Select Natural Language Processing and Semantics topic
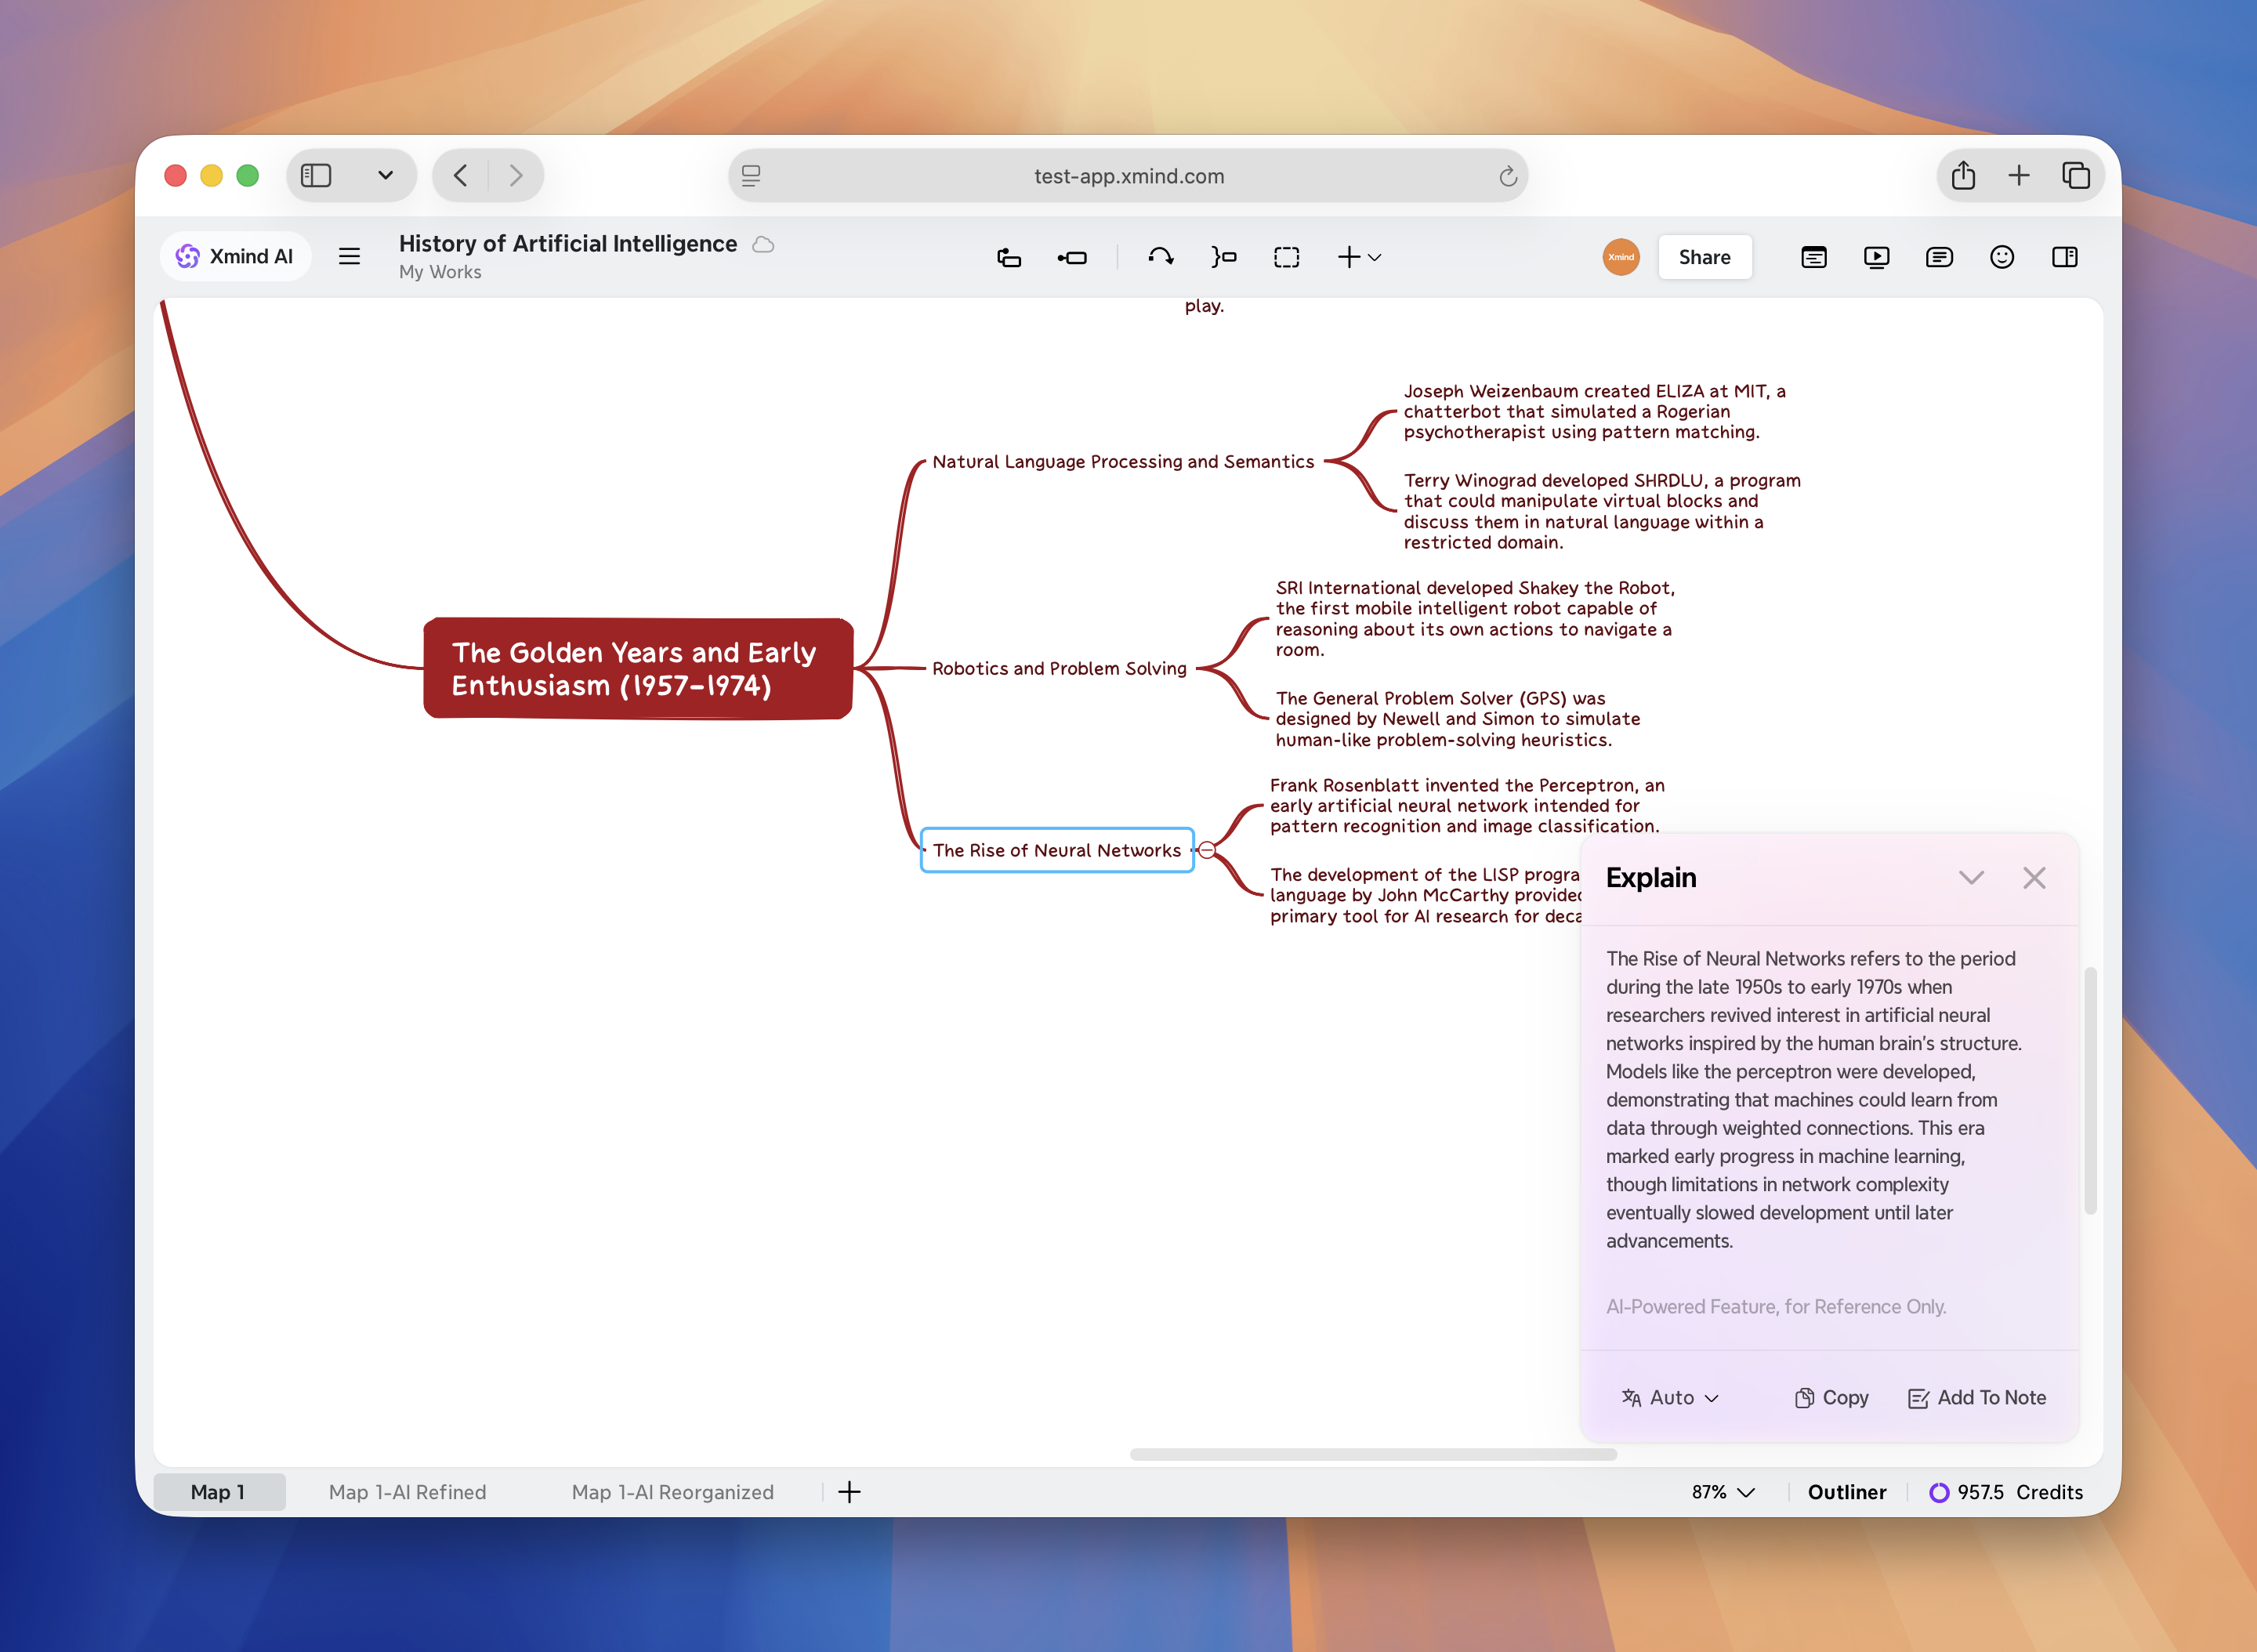The height and width of the screenshot is (1652, 2257). (1123, 461)
